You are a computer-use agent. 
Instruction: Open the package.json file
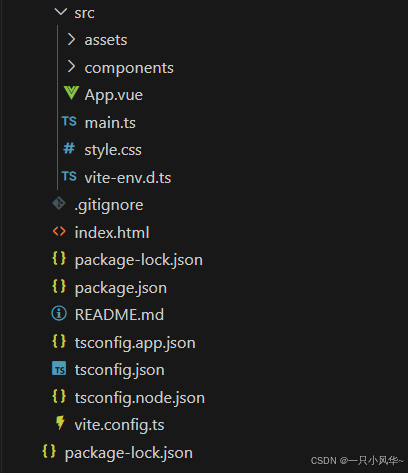point(121,288)
